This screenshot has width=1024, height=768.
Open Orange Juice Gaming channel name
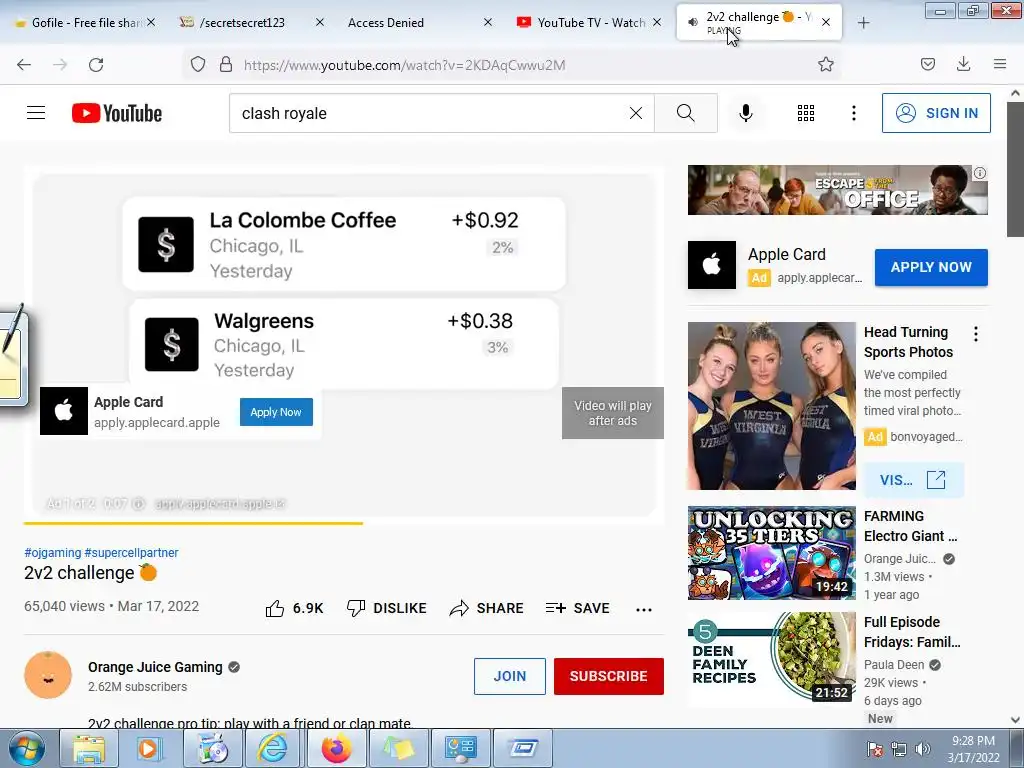pyautogui.click(x=155, y=667)
